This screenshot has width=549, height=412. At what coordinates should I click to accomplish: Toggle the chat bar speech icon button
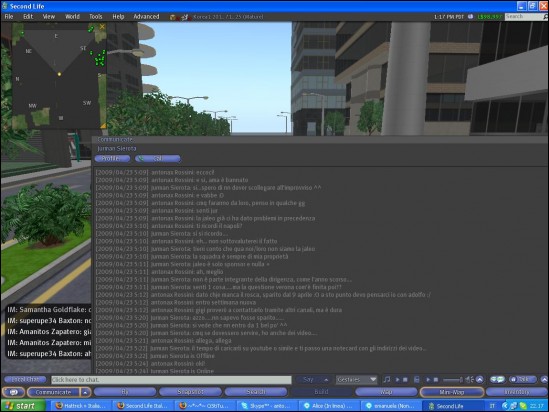13,392
